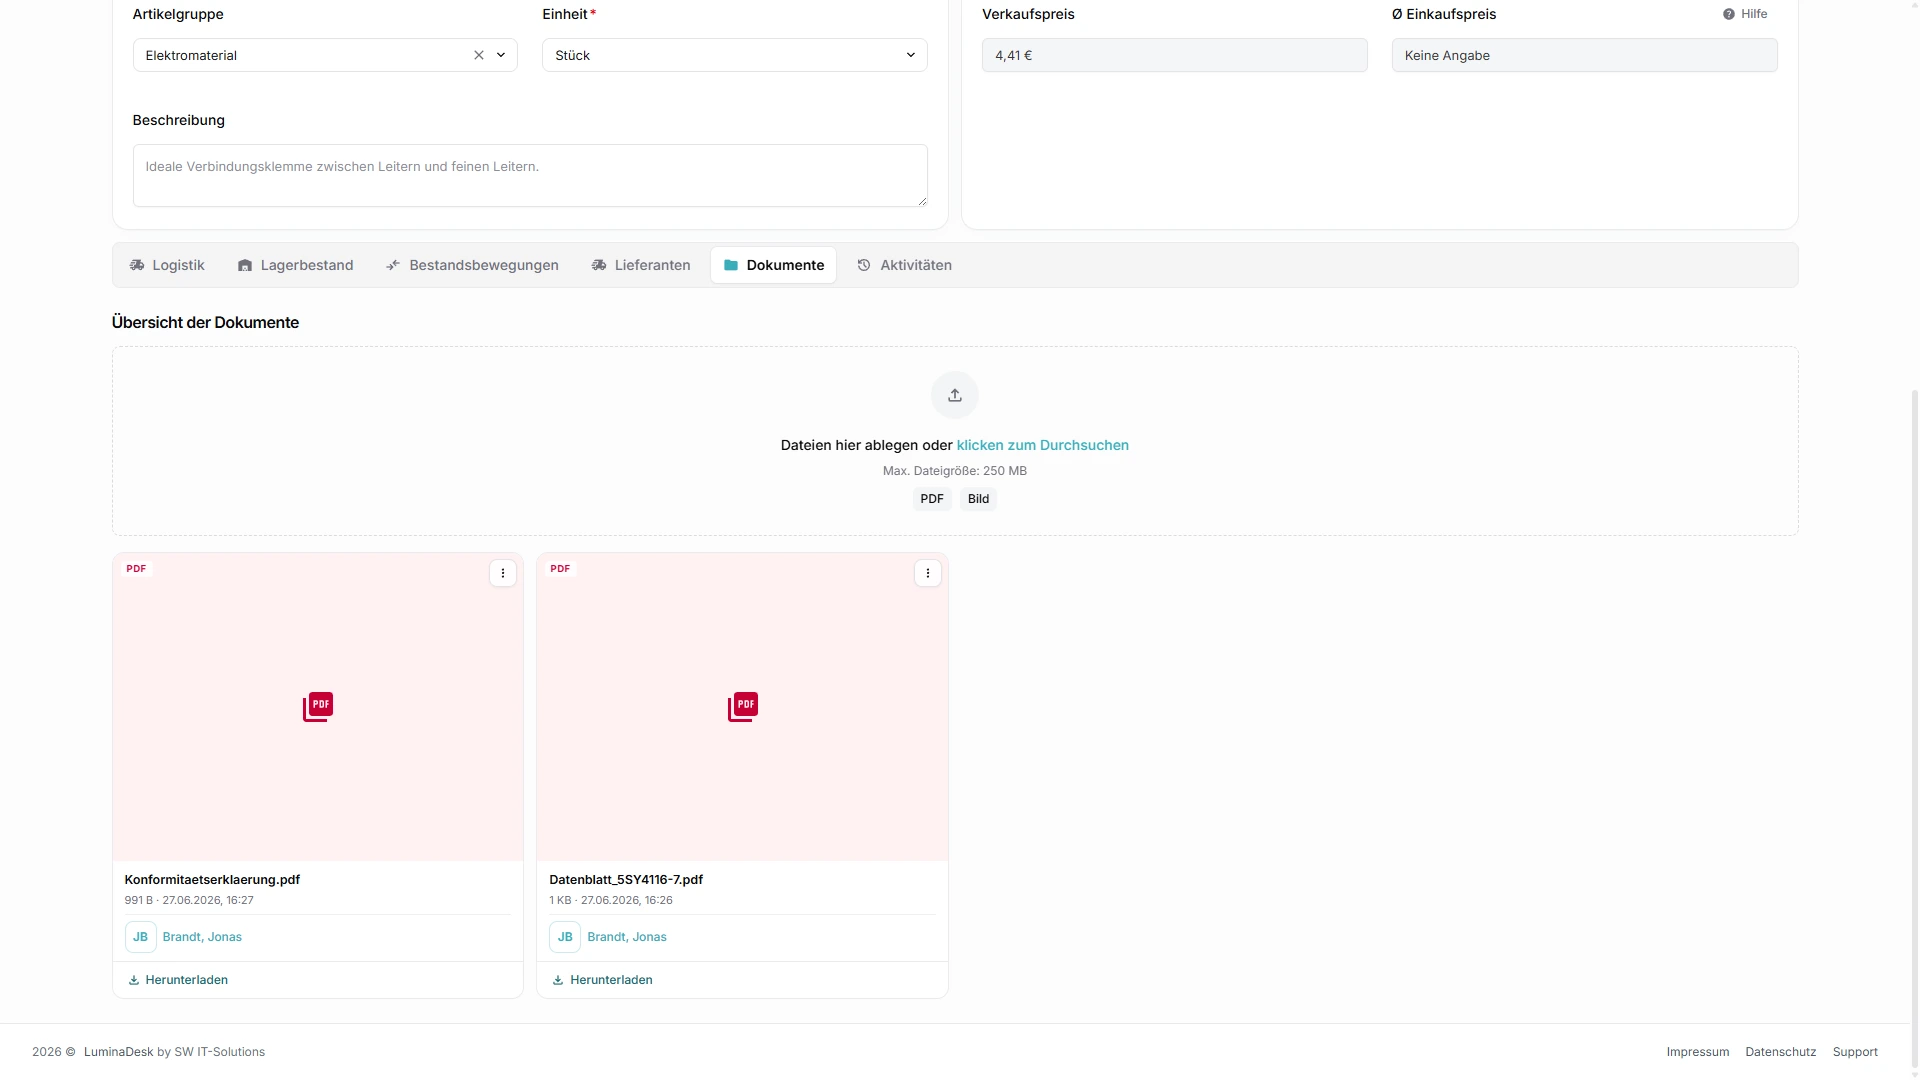Expand the Artikelgruppe dropdown arrow
Screen dimensions: 1920x1080
tap(501, 55)
